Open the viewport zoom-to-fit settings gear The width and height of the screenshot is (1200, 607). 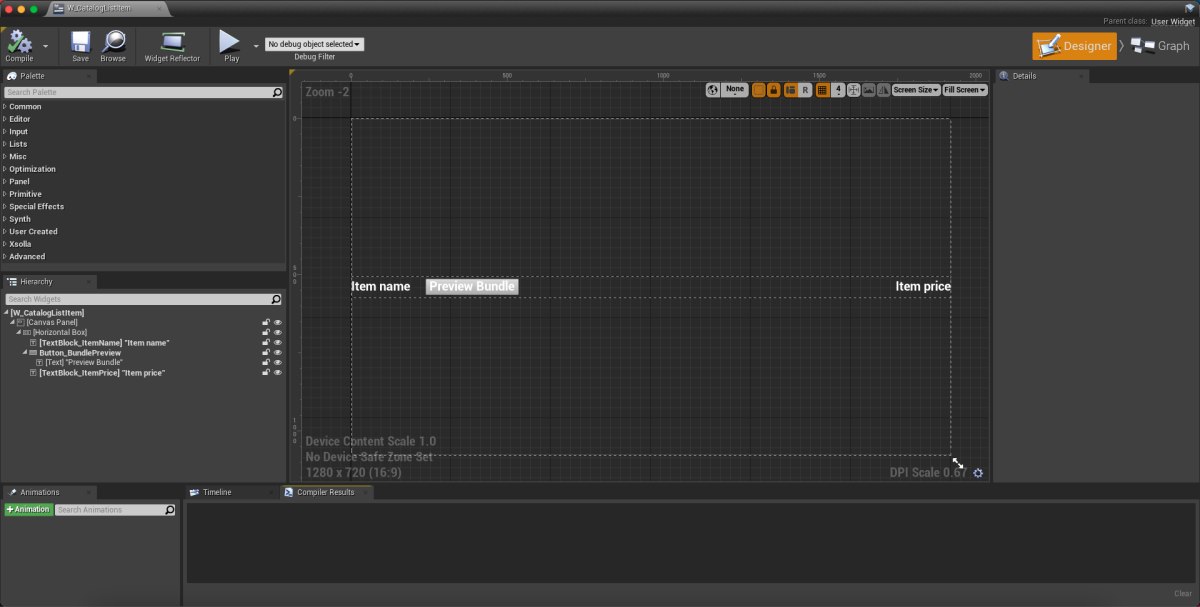(x=978, y=473)
